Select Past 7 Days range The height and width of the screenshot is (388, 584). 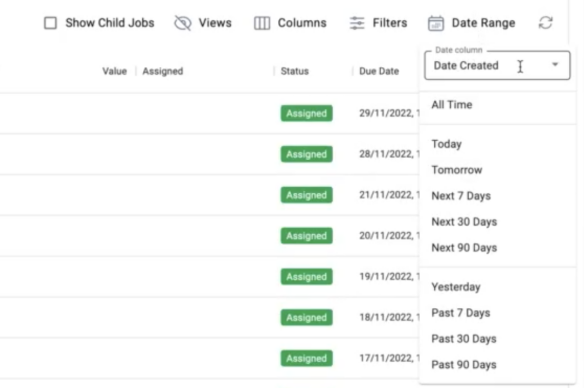(460, 313)
